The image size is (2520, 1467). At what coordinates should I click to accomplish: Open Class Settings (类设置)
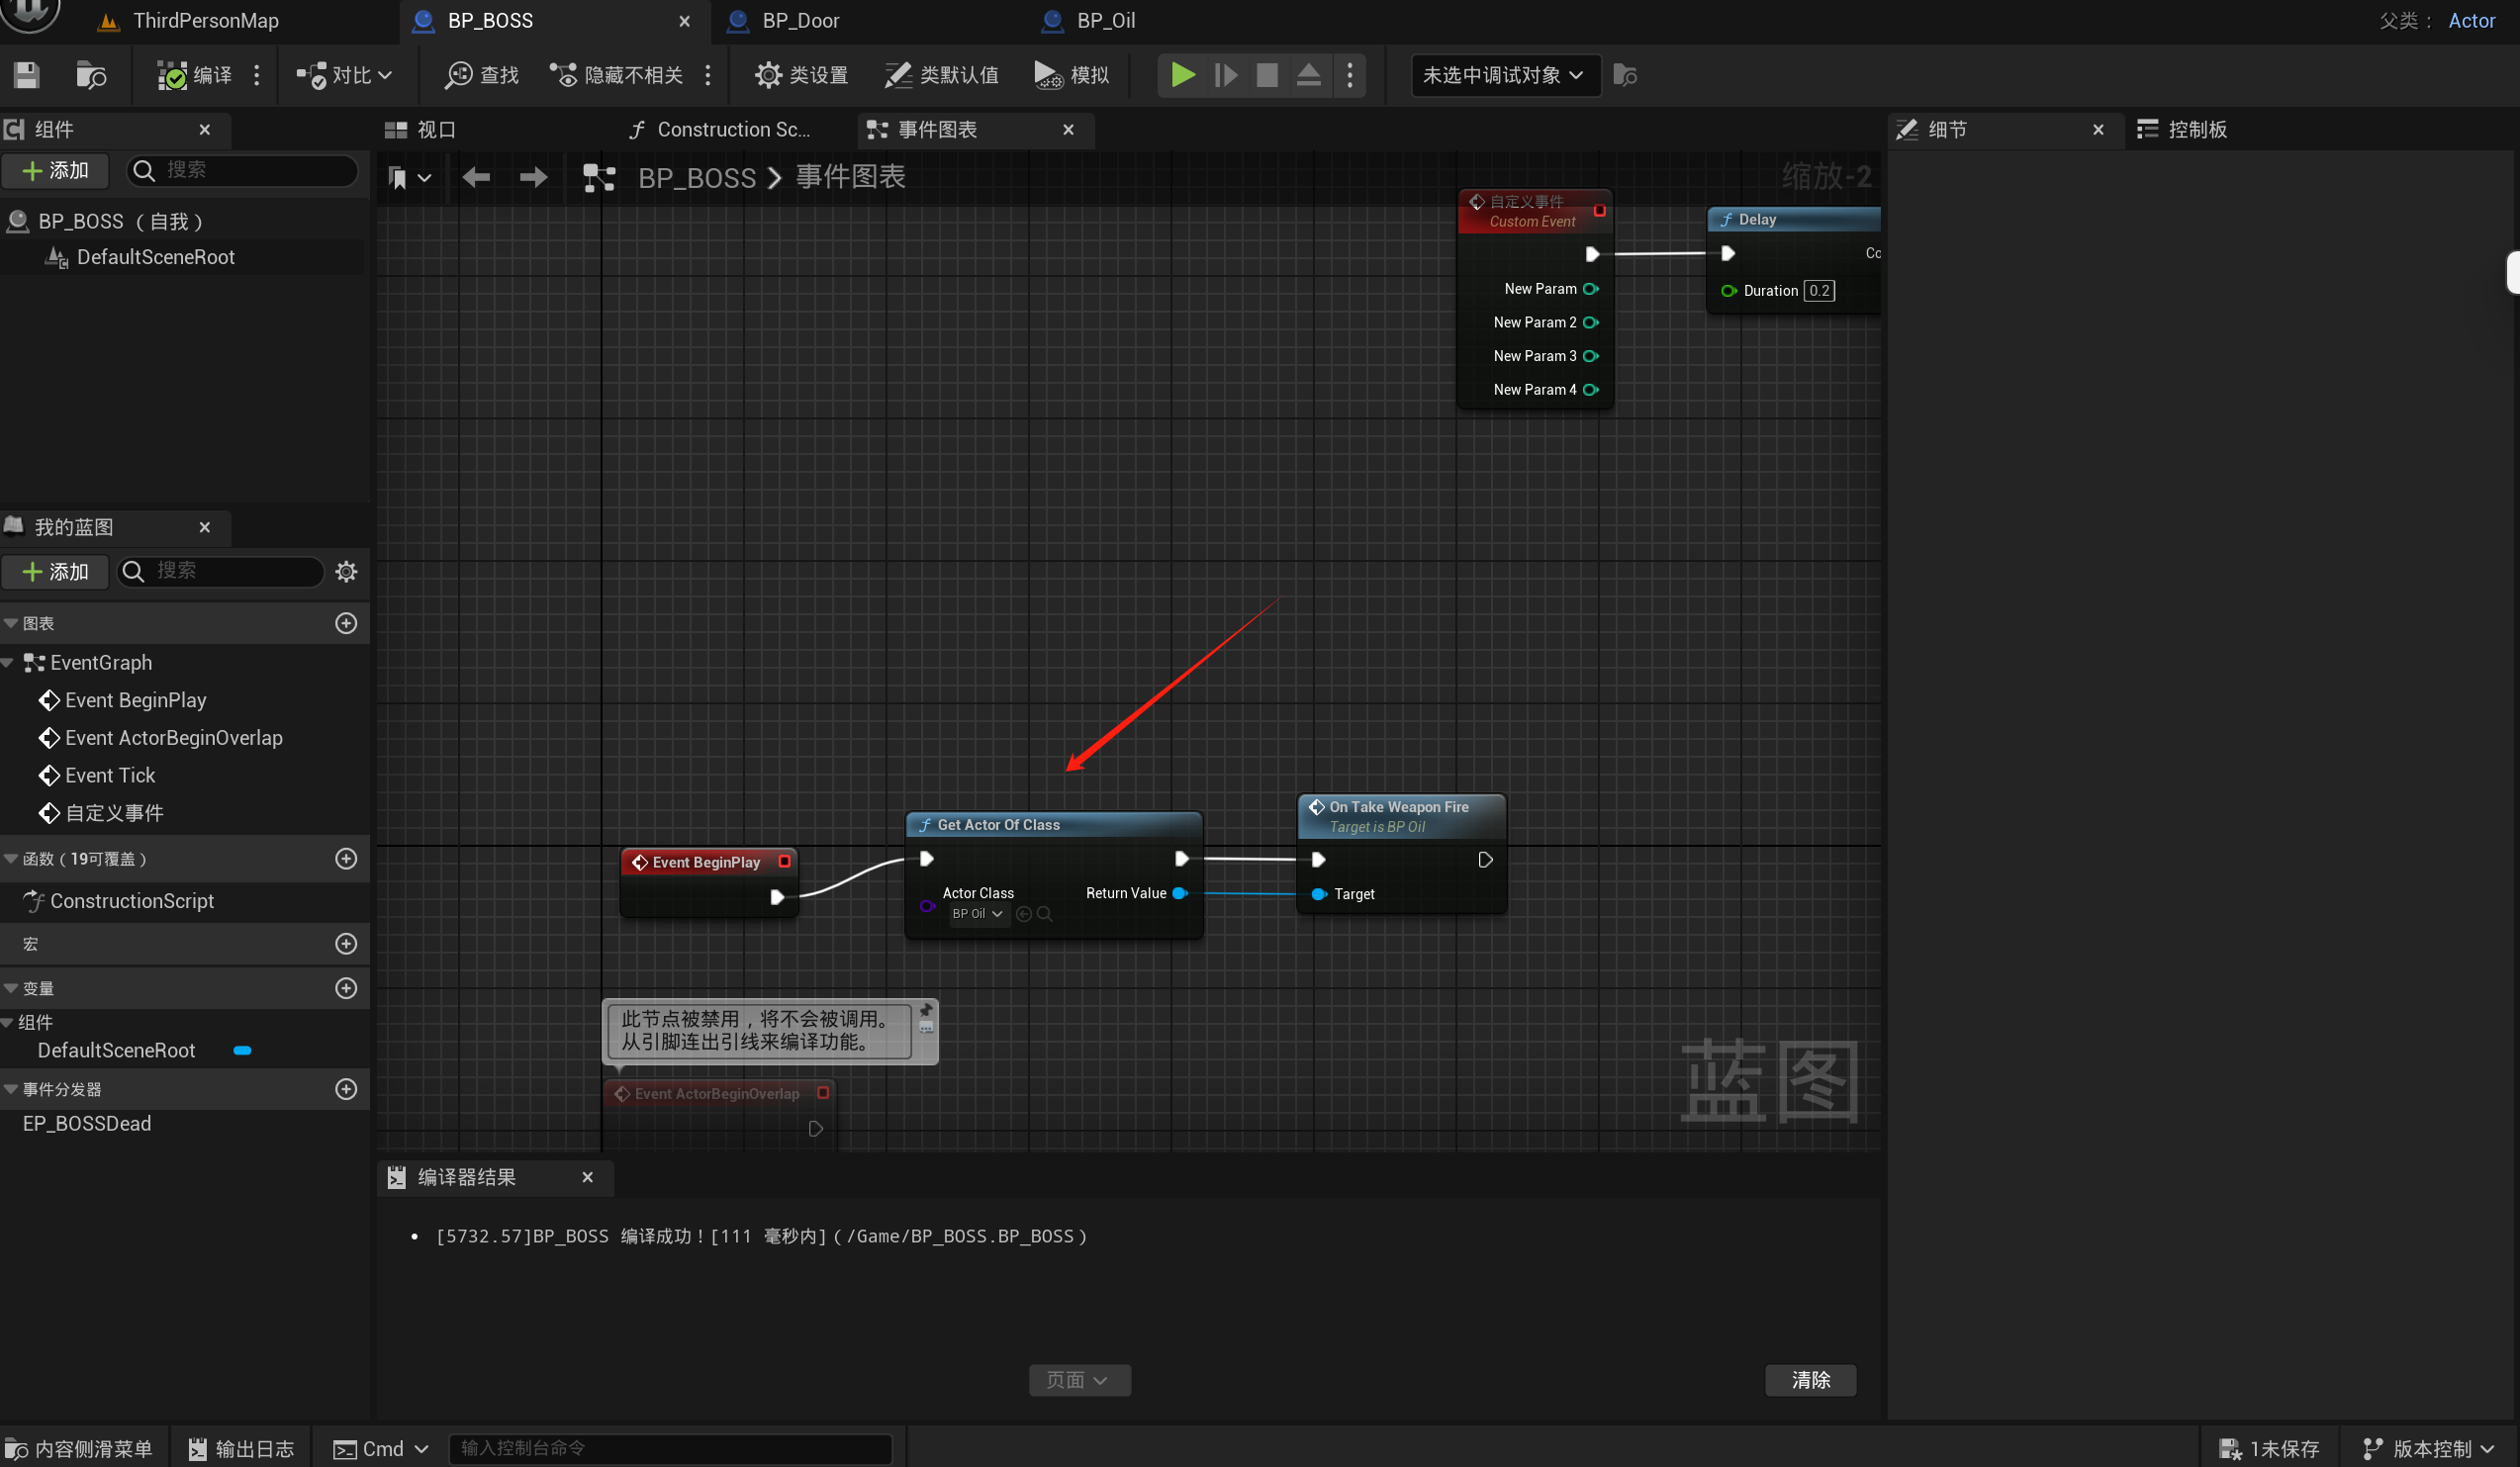[x=801, y=75]
